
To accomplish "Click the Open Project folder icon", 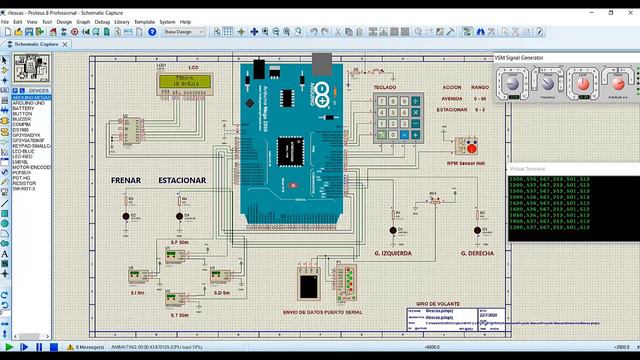I will click(18, 32).
